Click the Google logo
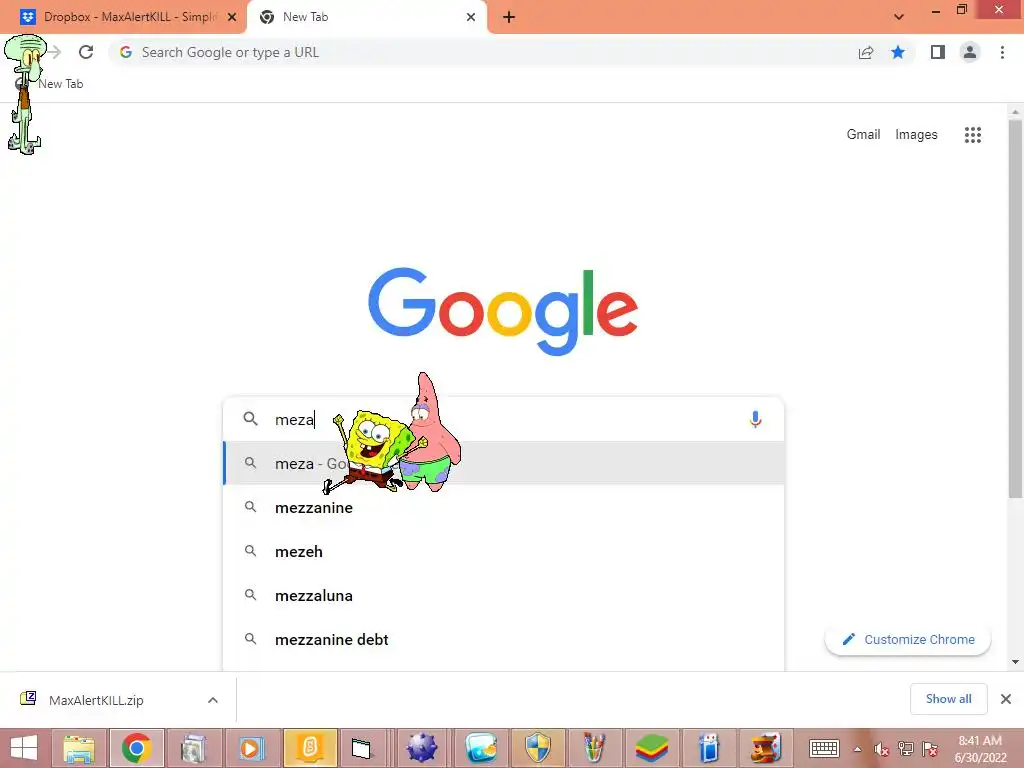 click(503, 311)
